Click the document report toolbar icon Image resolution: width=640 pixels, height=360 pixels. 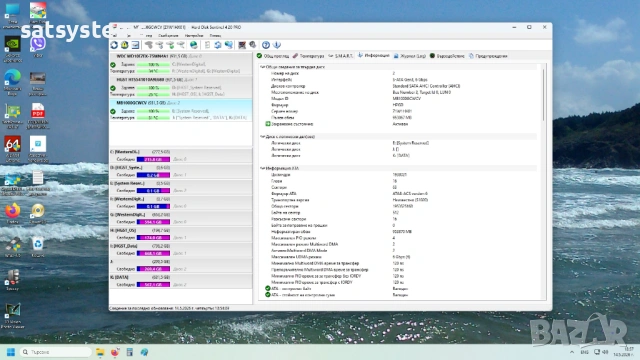tap(207, 45)
